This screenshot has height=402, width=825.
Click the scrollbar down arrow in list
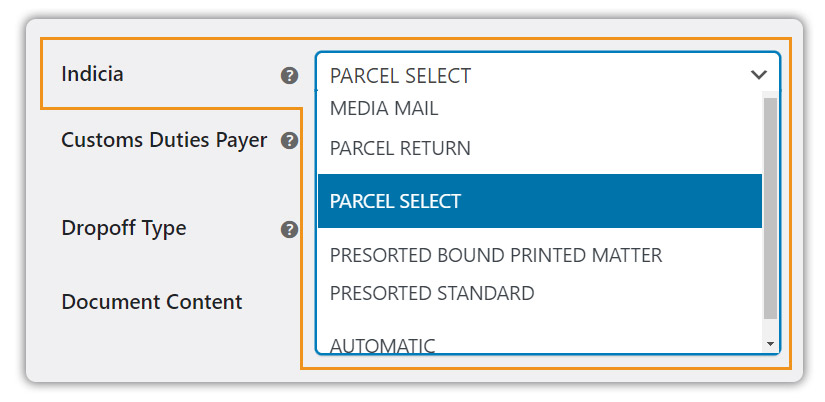point(771,344)
